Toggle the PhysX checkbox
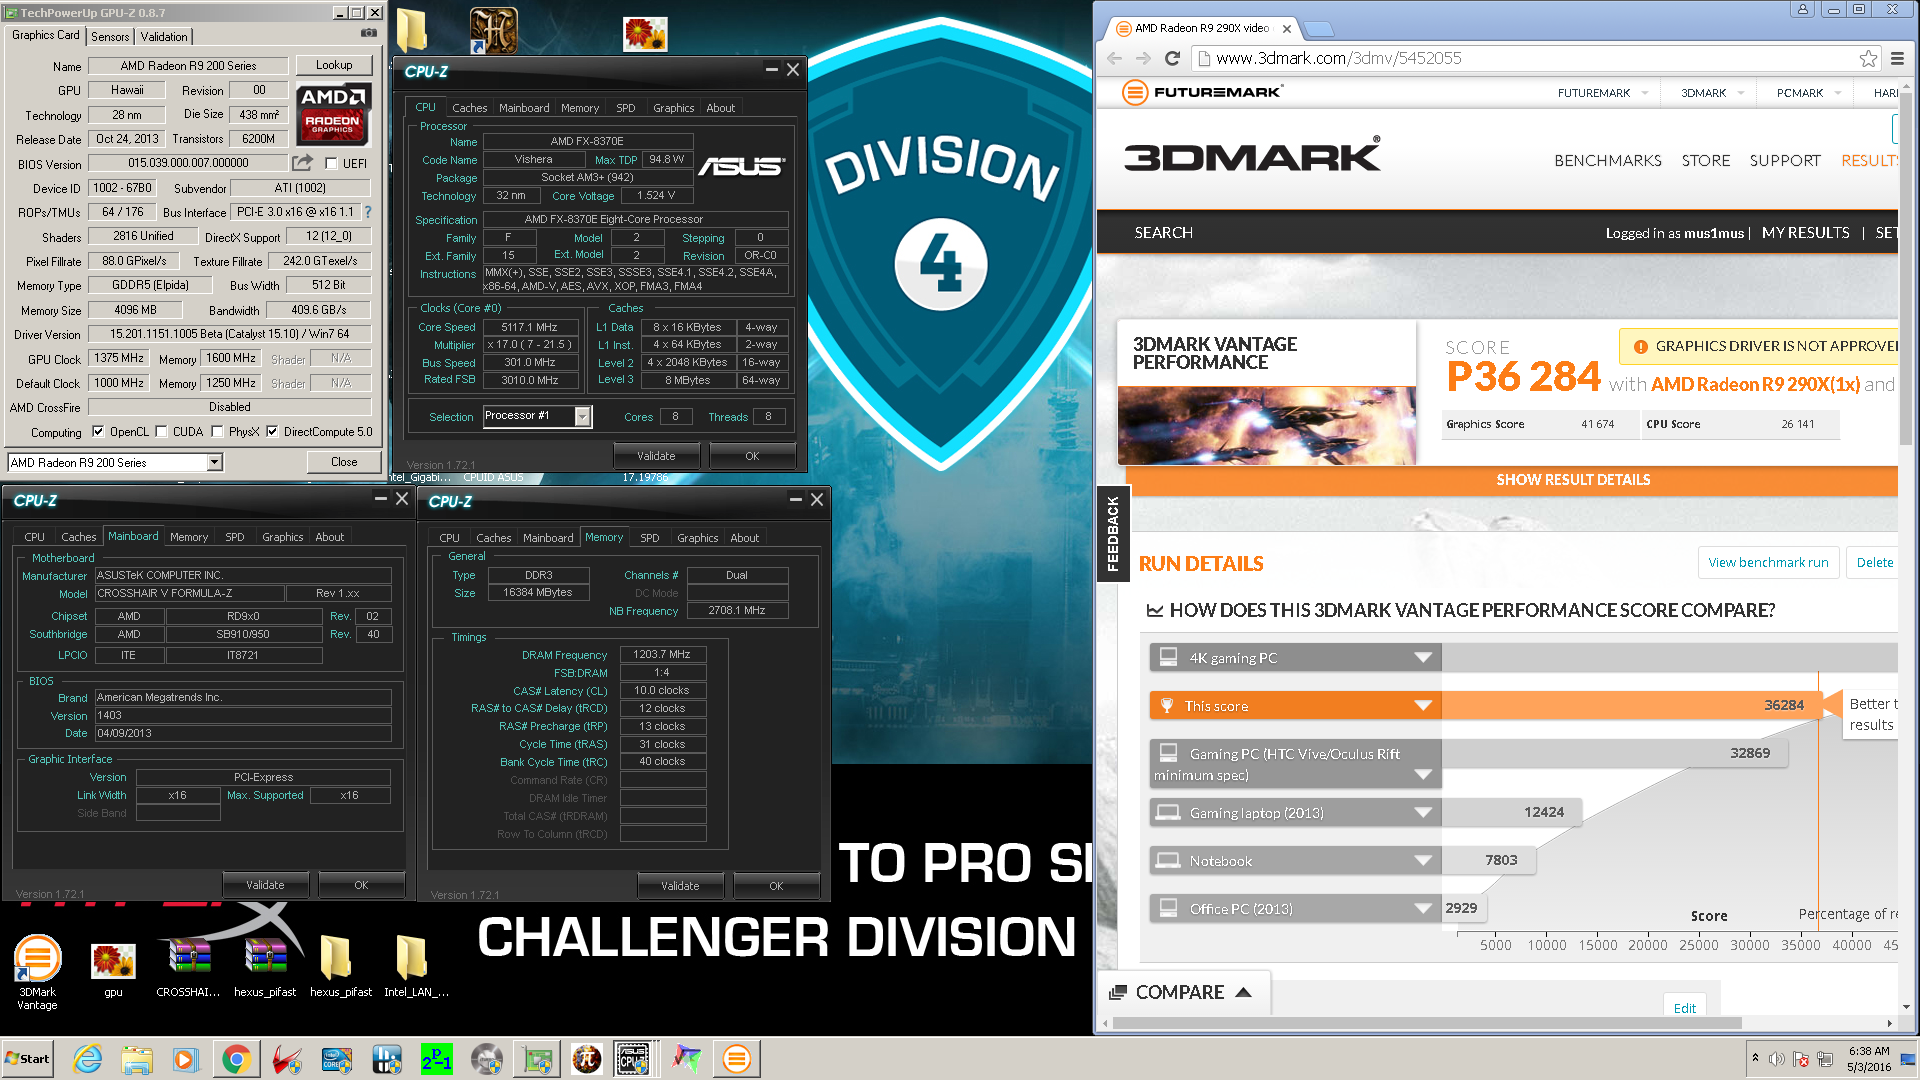Screen dimensions: 1920x1080 217,432
